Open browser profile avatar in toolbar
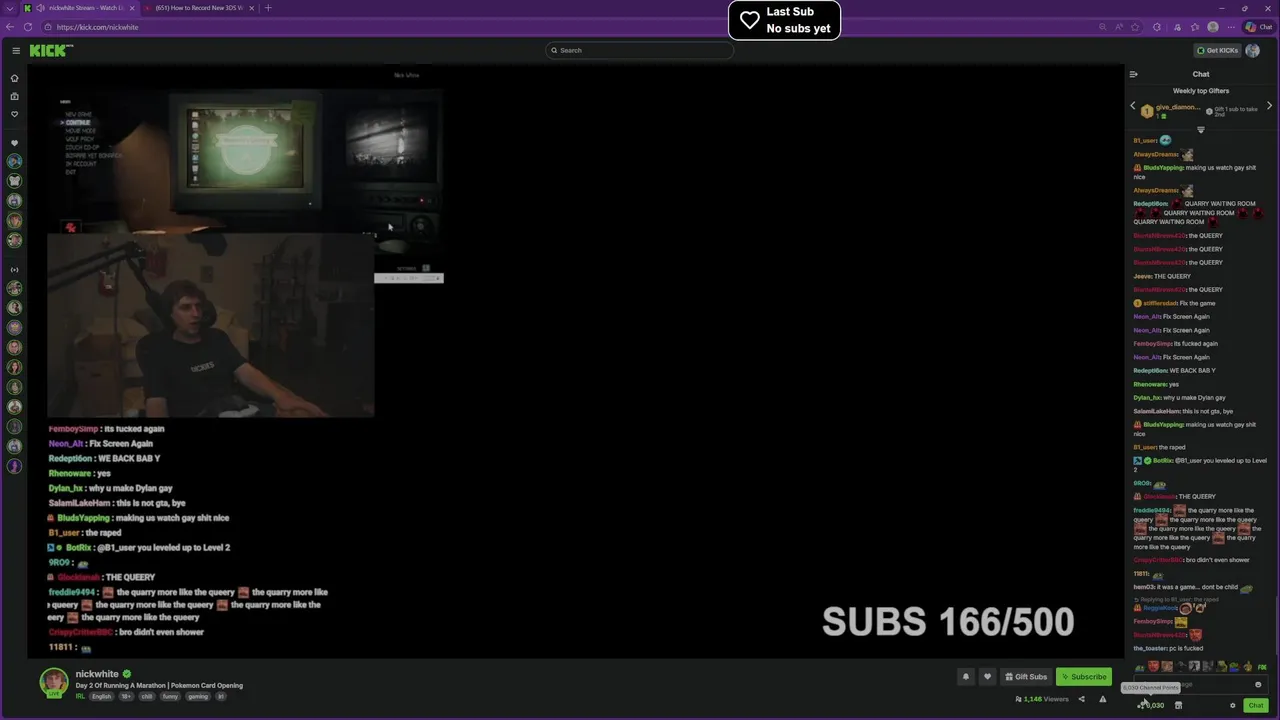The width and height of the screenshot is (1280, 720). coord(1213,27)
